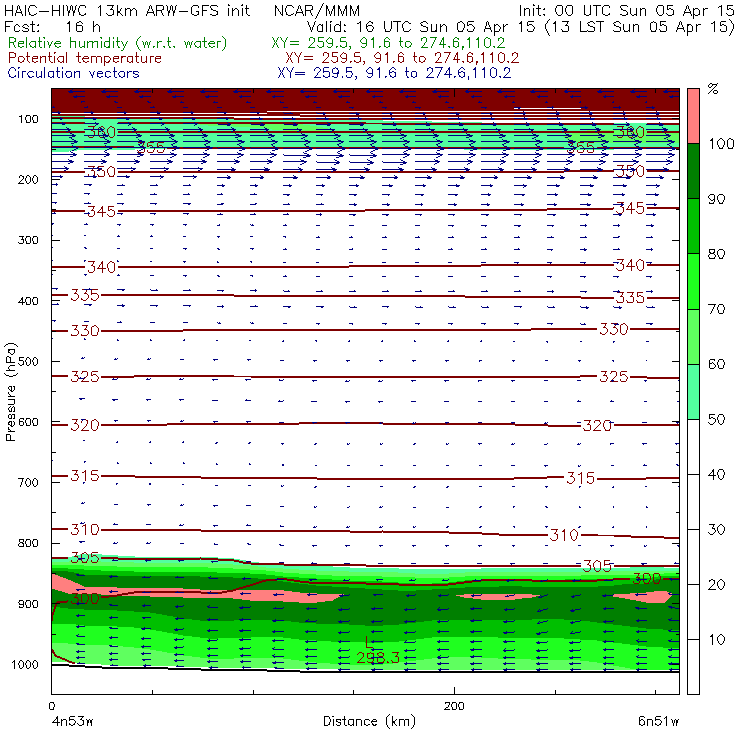740x740 pixels.
Task: Select the red 'Potential temperature' legend text
Action: (85, 58)
